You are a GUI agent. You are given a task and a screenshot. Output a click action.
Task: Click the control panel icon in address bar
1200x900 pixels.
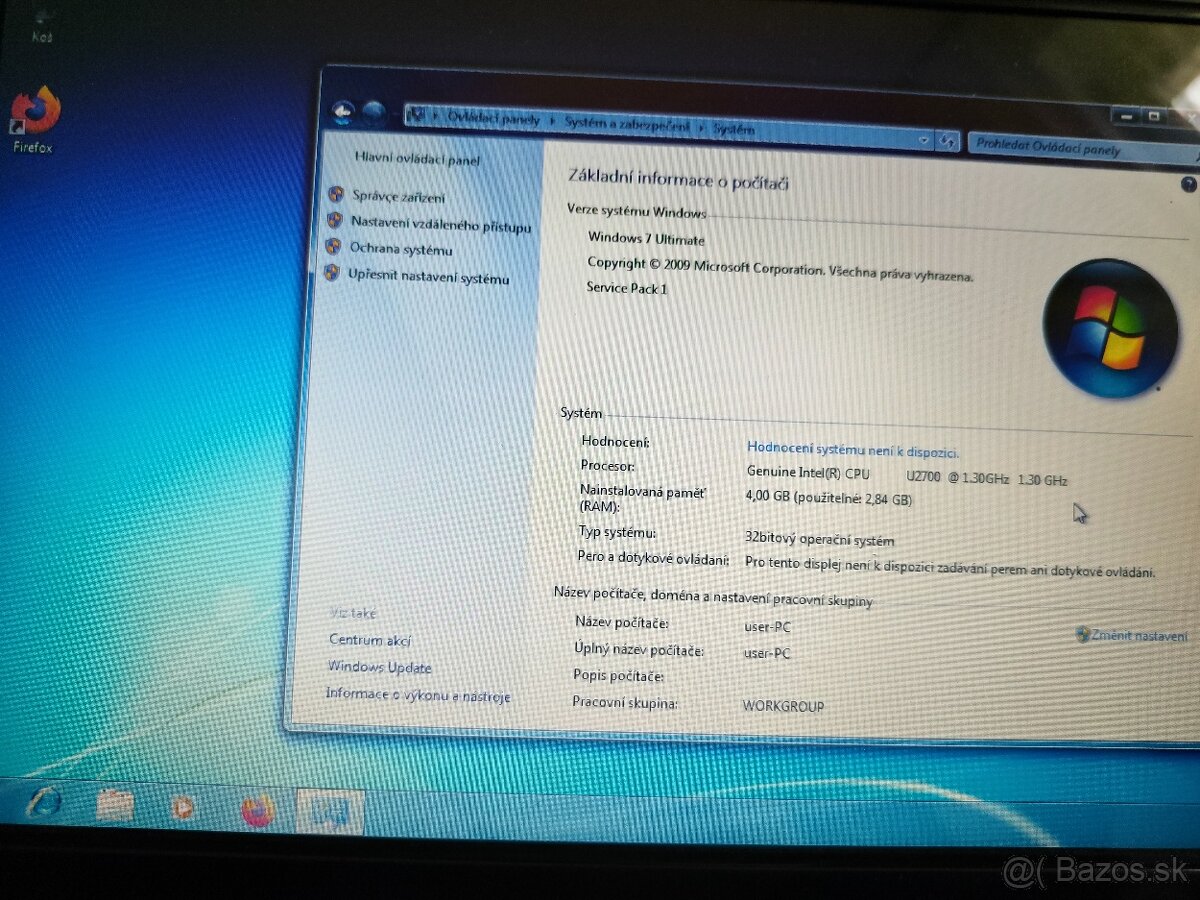point(418,115)
